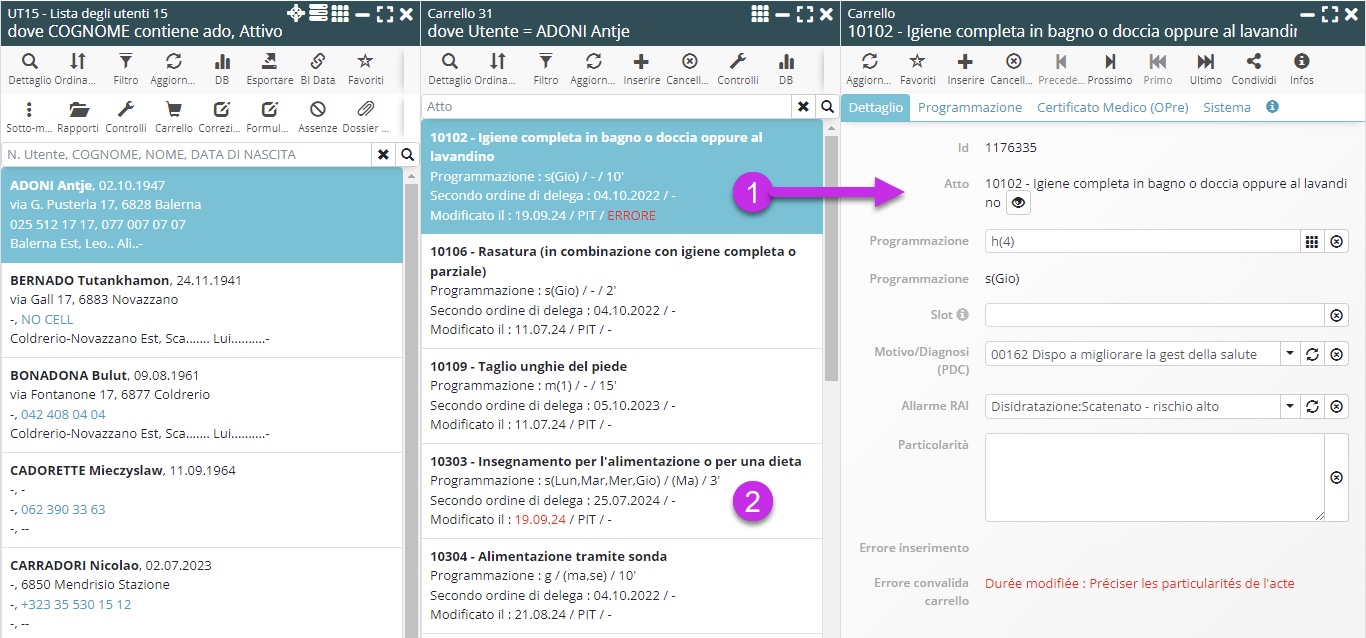The width and height of the screenshot is (1366, 638).
Task: Click the Esportare icon in users toolbar
Action: (x=270, y=62)
